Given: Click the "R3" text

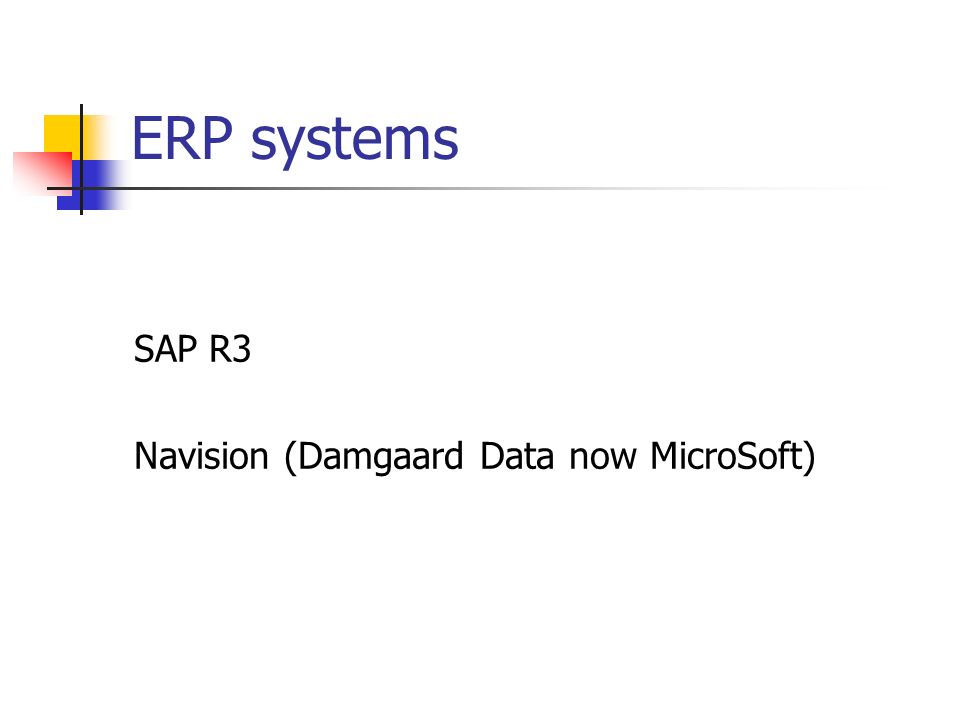Looking at the screenshot, I should (x=230, y=349).
